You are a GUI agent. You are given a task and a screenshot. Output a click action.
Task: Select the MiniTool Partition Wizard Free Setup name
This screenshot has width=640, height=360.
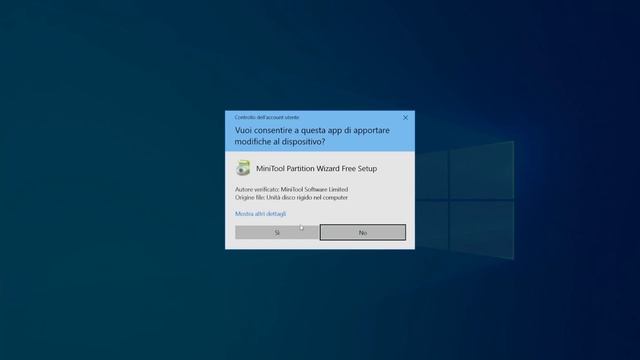point(316,169)
